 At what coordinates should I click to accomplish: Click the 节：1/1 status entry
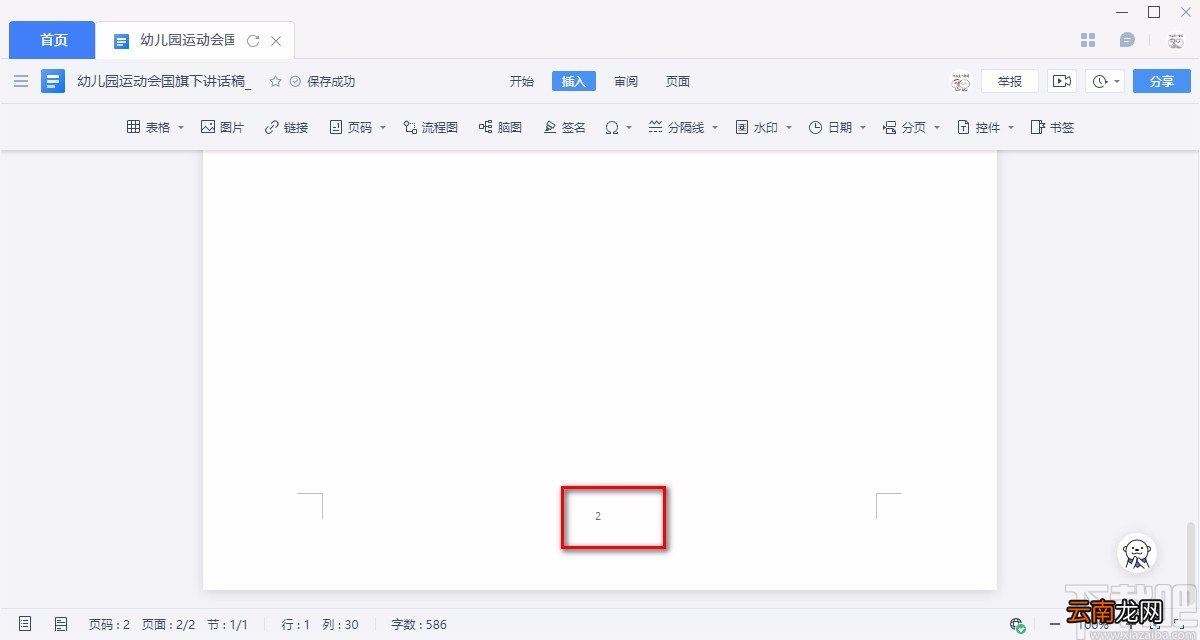click(x=227, y=624)
